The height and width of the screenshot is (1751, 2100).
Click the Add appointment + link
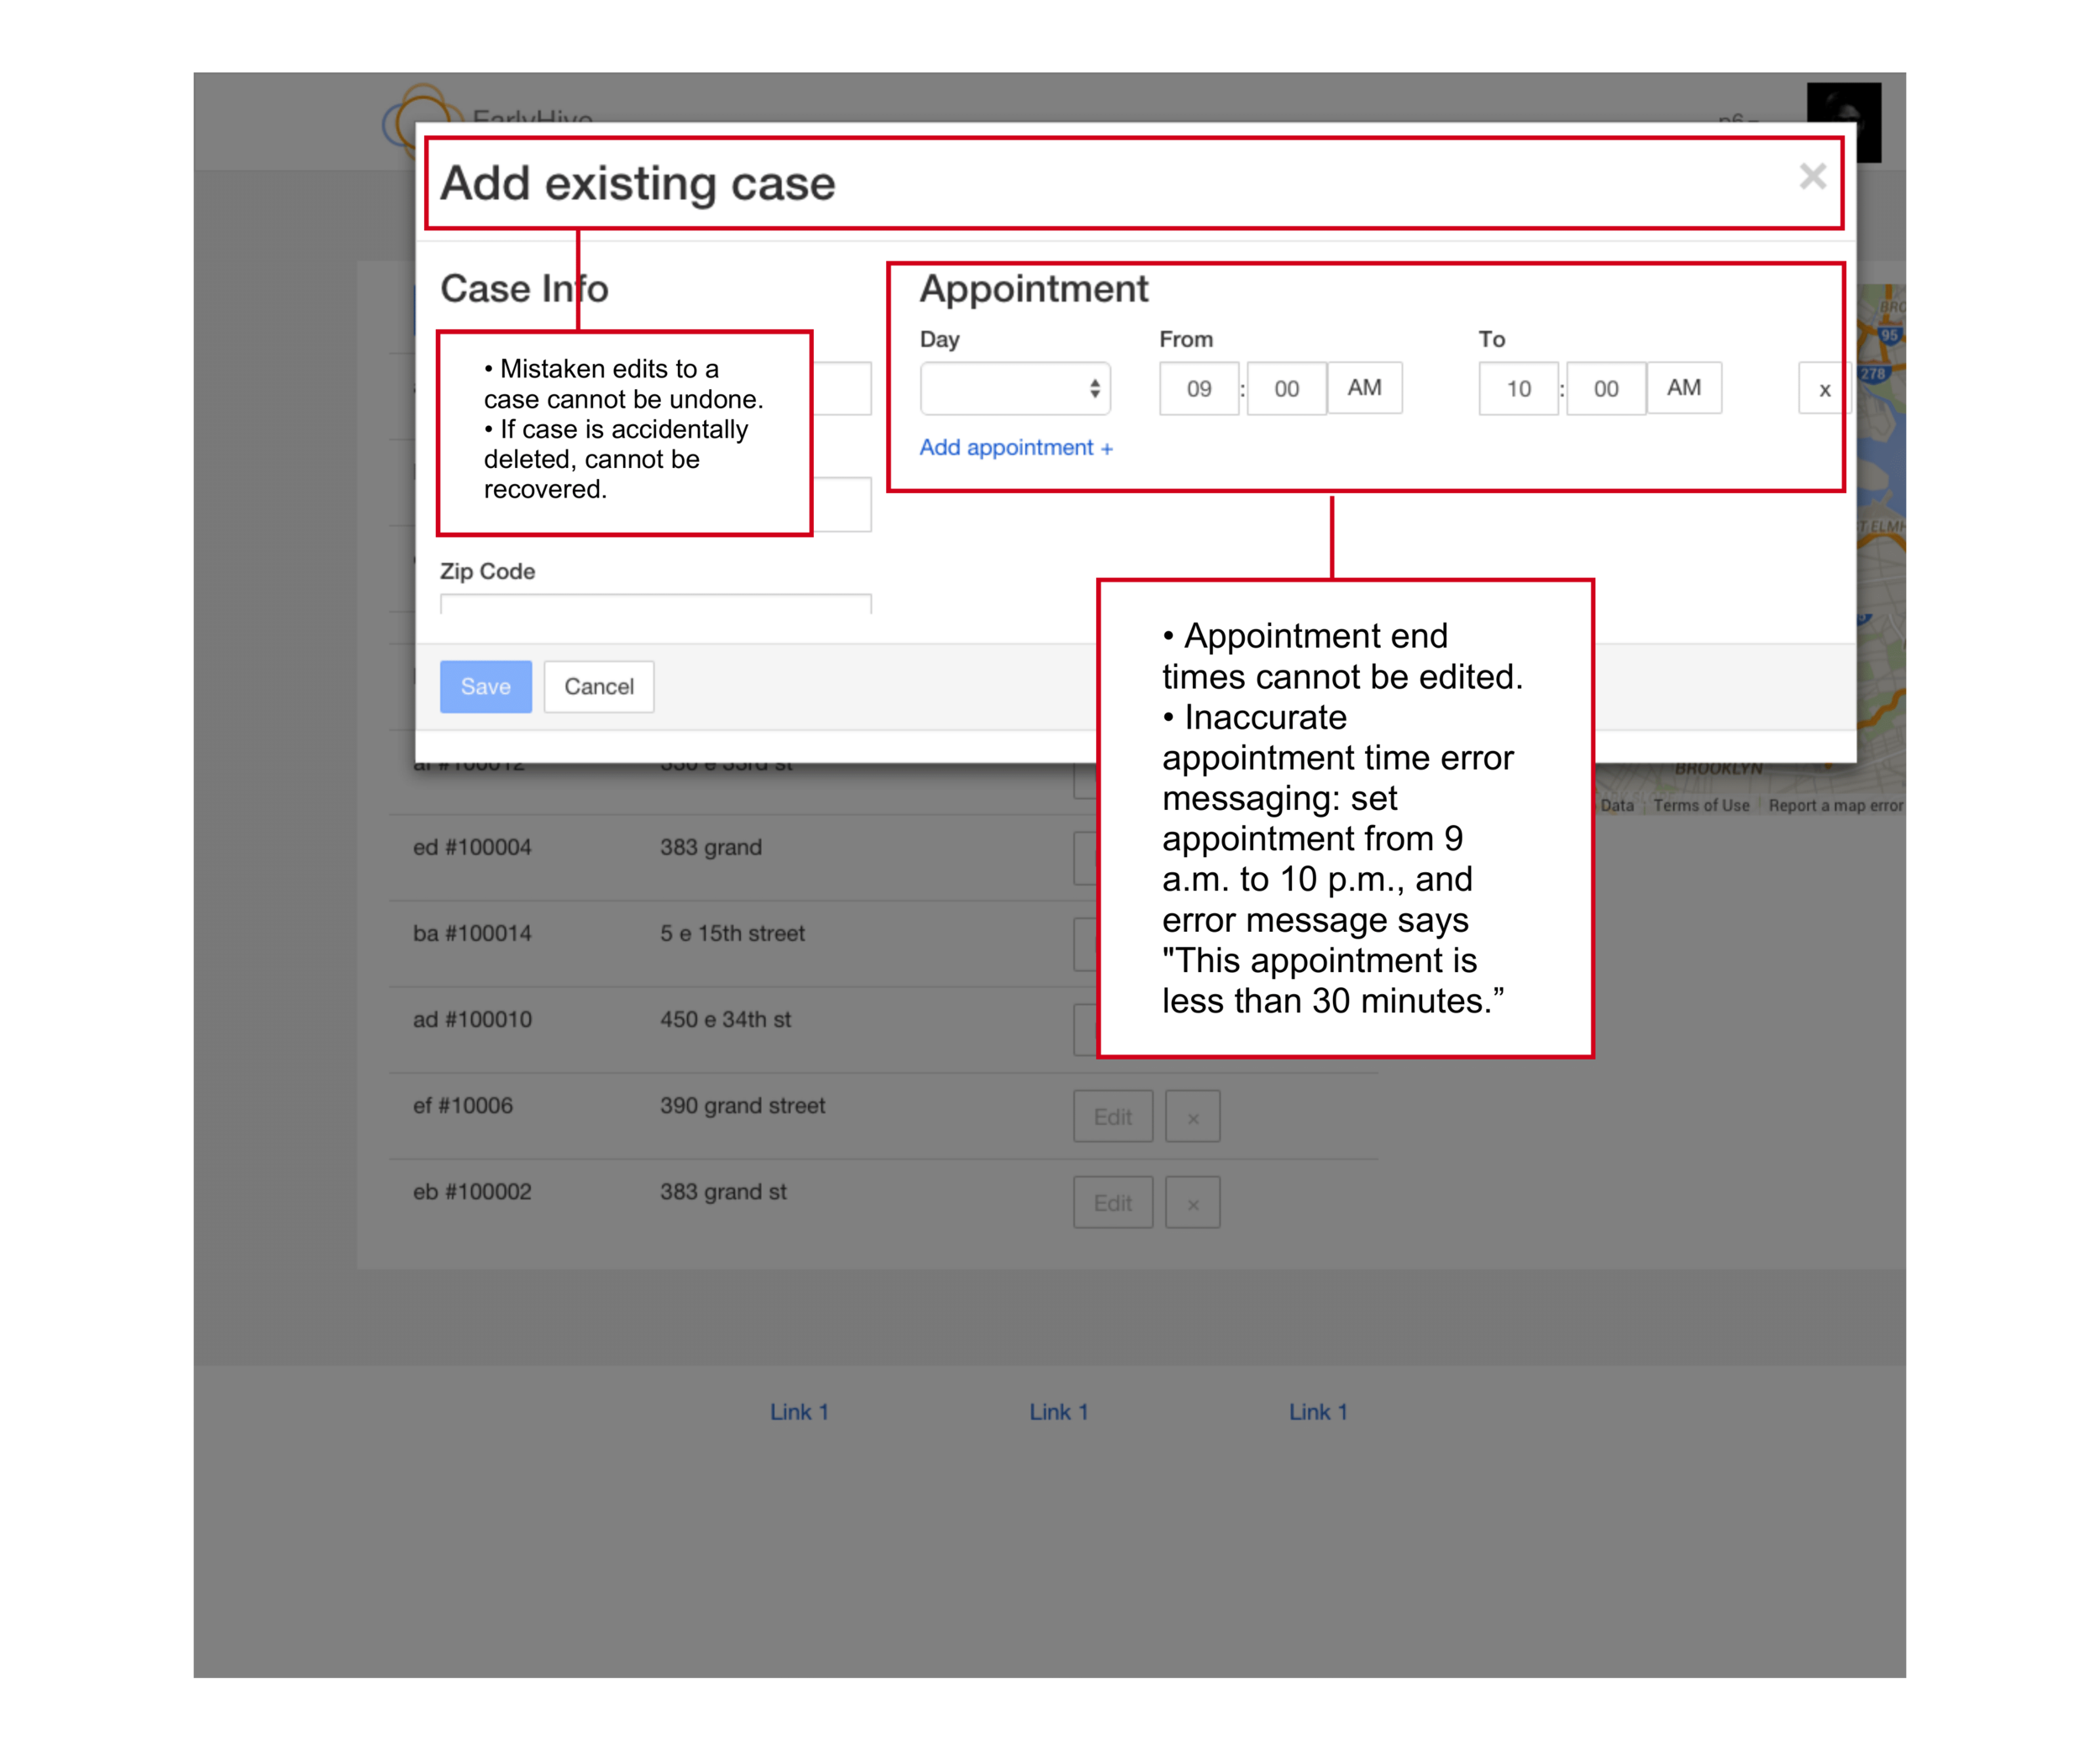pyautogui.click(x=1016, y=448)
